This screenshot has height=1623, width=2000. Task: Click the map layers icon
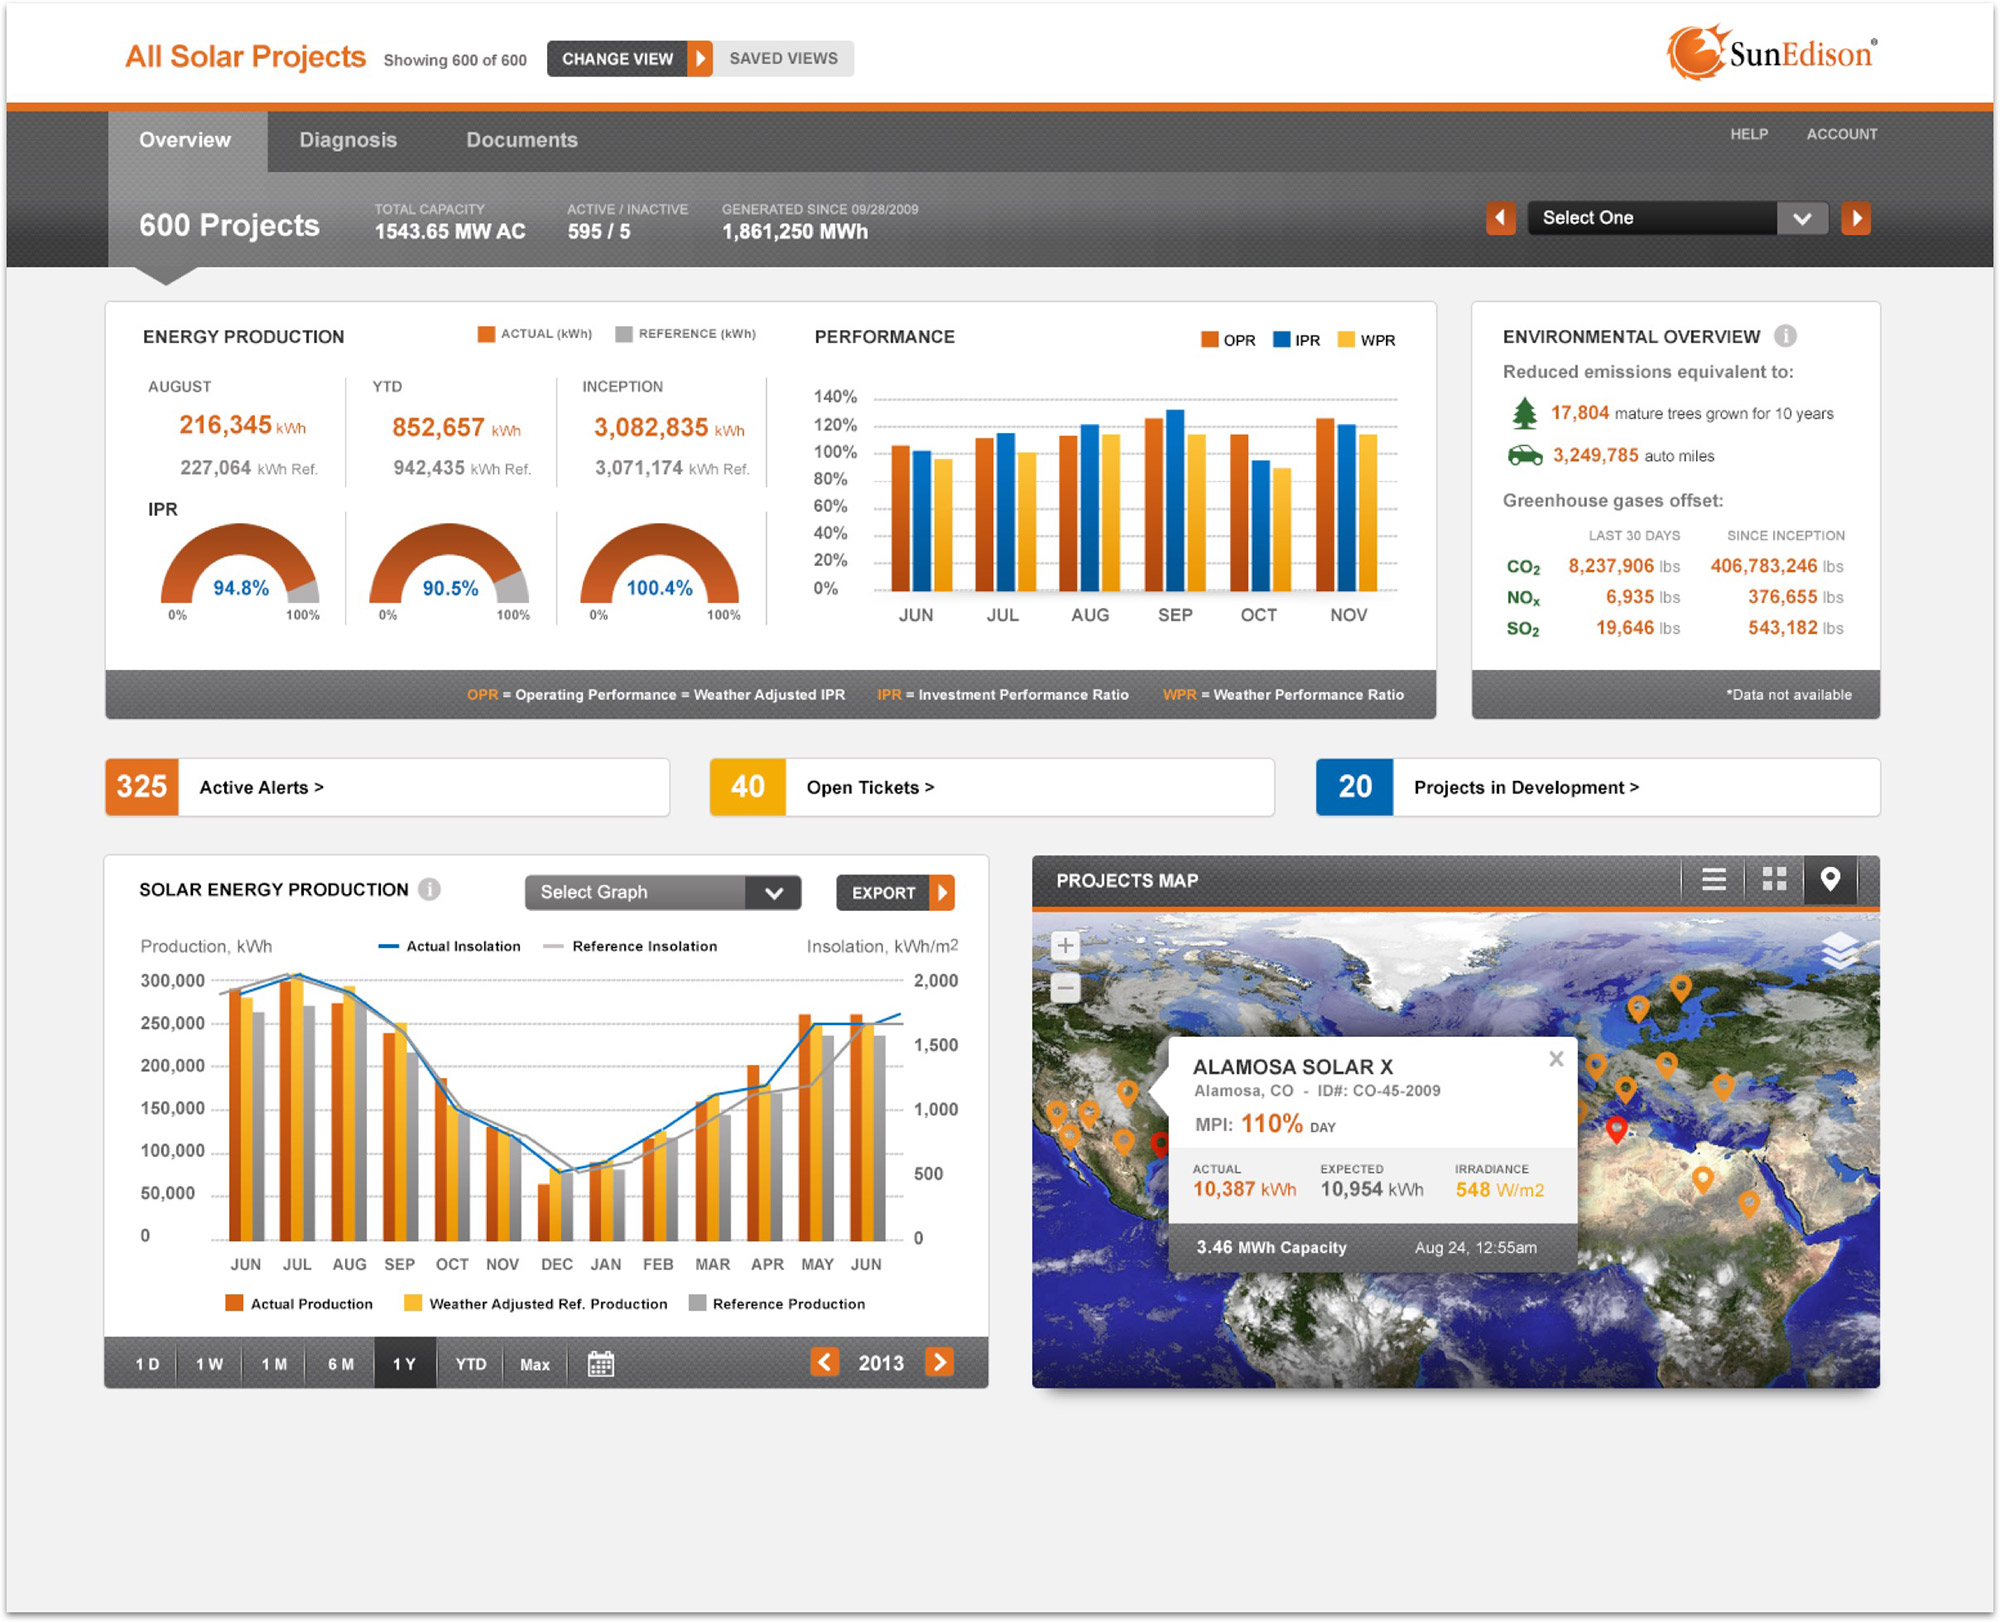coord(1839,950)
